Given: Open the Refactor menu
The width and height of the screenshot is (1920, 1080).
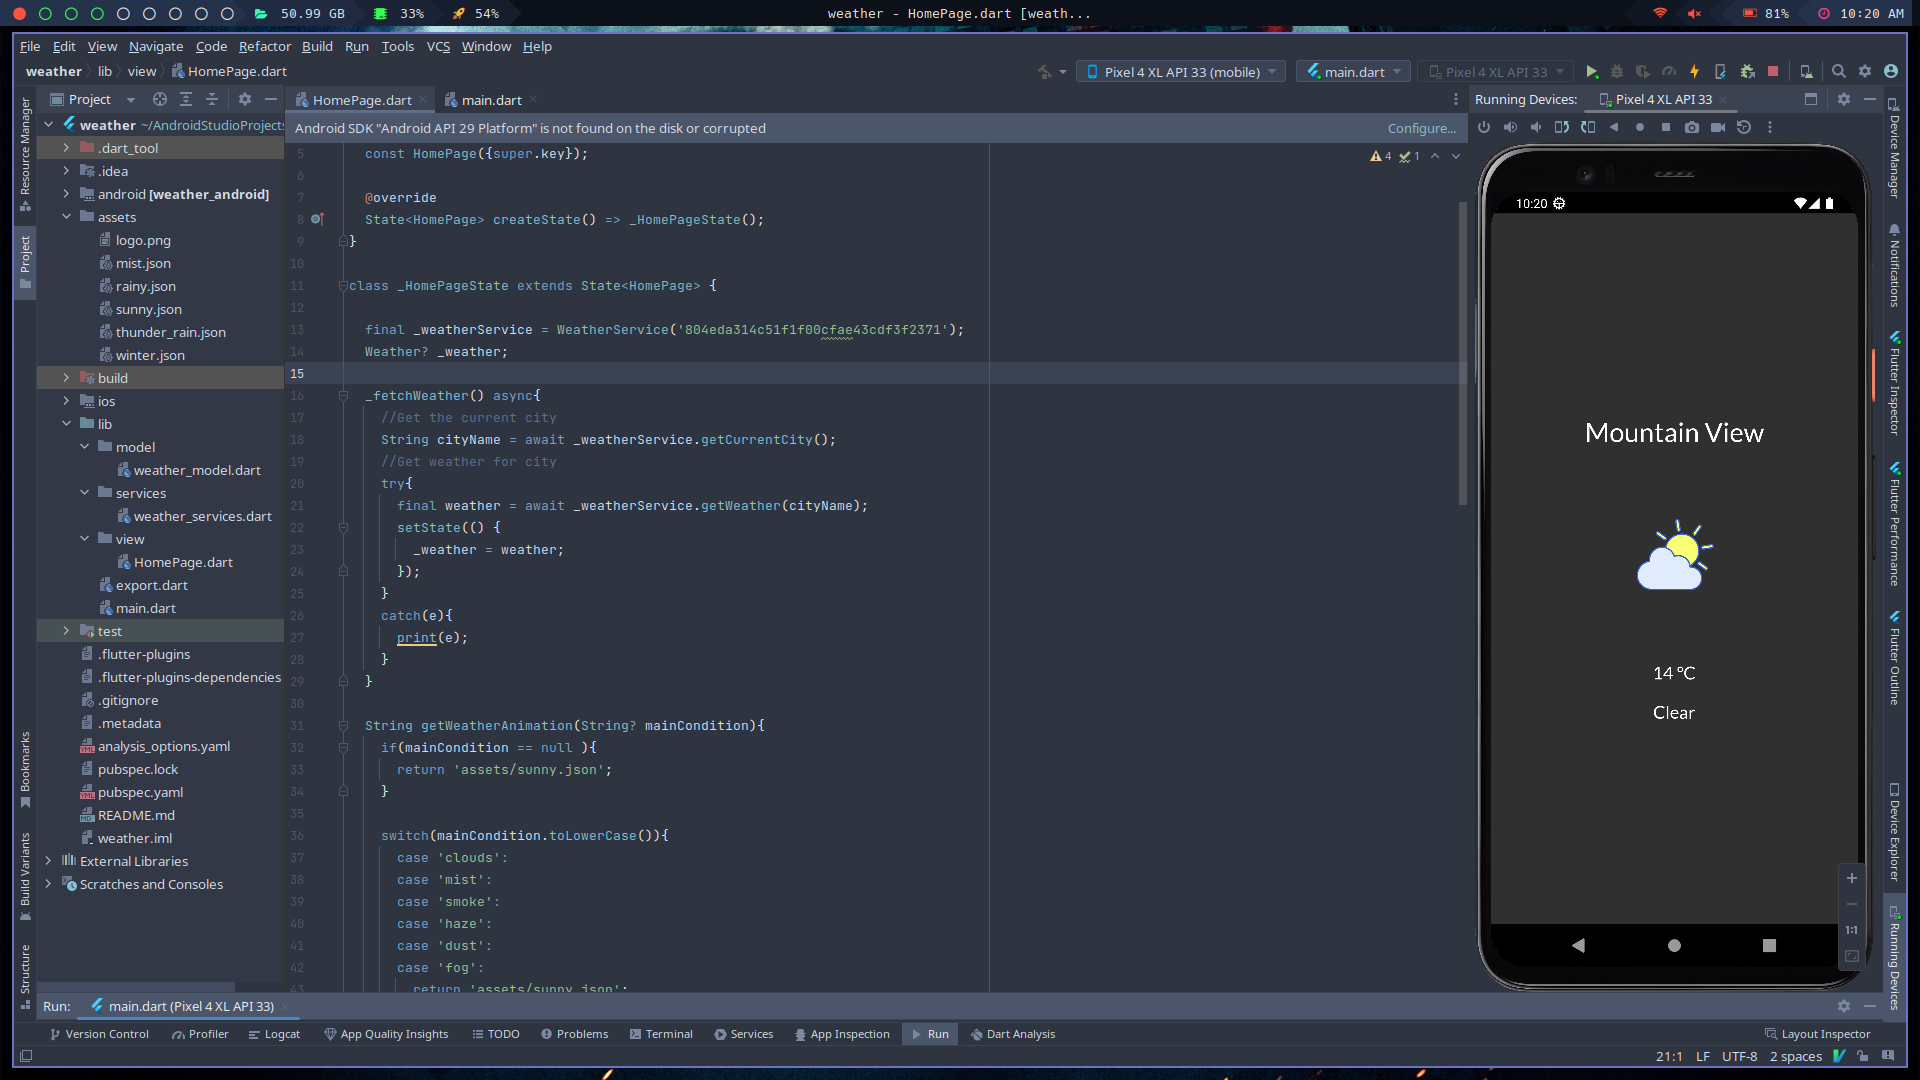Looking at the screenshot, I should click(264, 46).
